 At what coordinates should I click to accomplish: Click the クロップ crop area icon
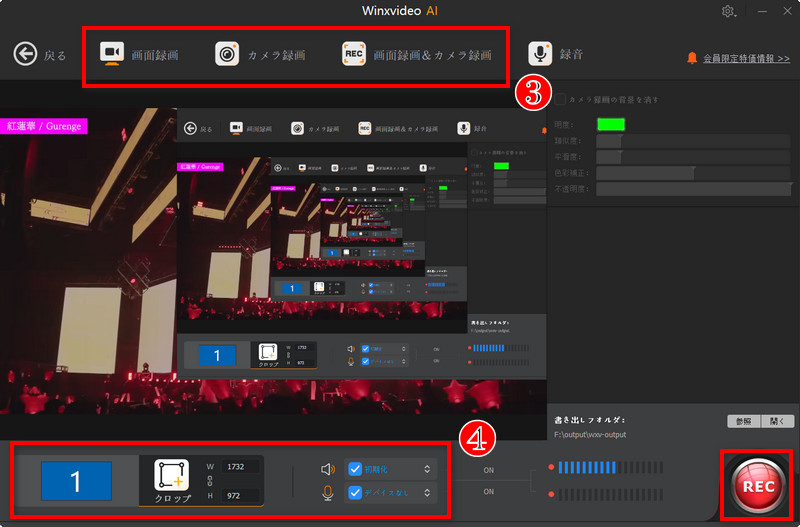pos(171,475)
